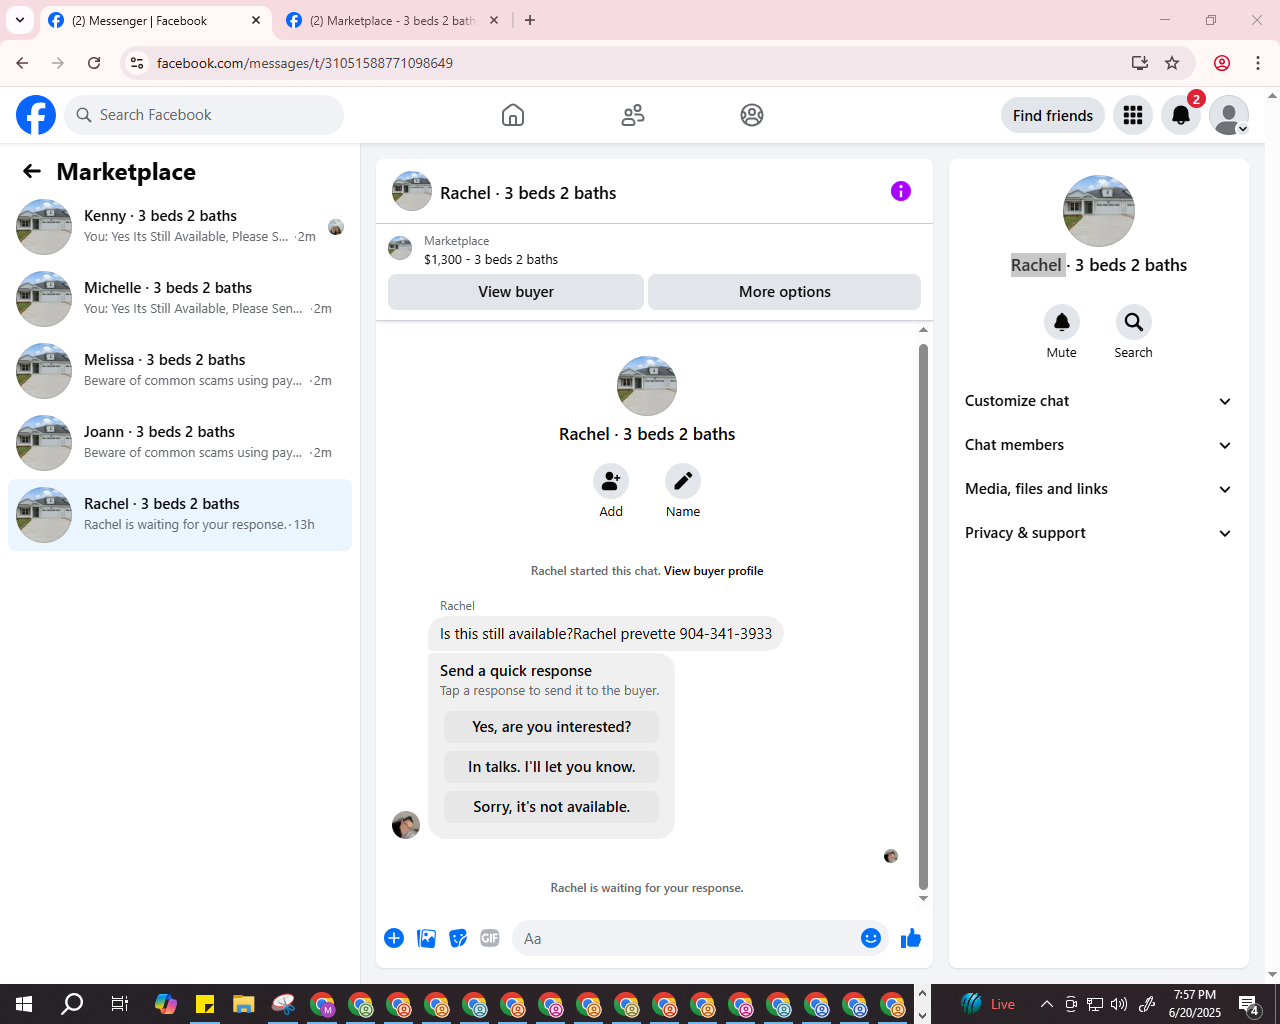Search in conversation using magnifier icon
The height and width of the screenshot is (1024, 1280).
1133,322
